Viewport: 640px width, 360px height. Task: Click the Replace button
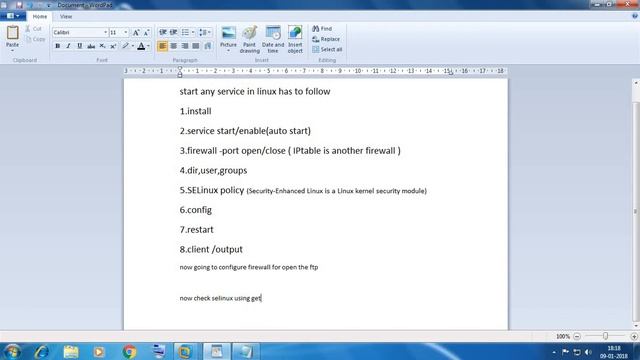(326, 39)
